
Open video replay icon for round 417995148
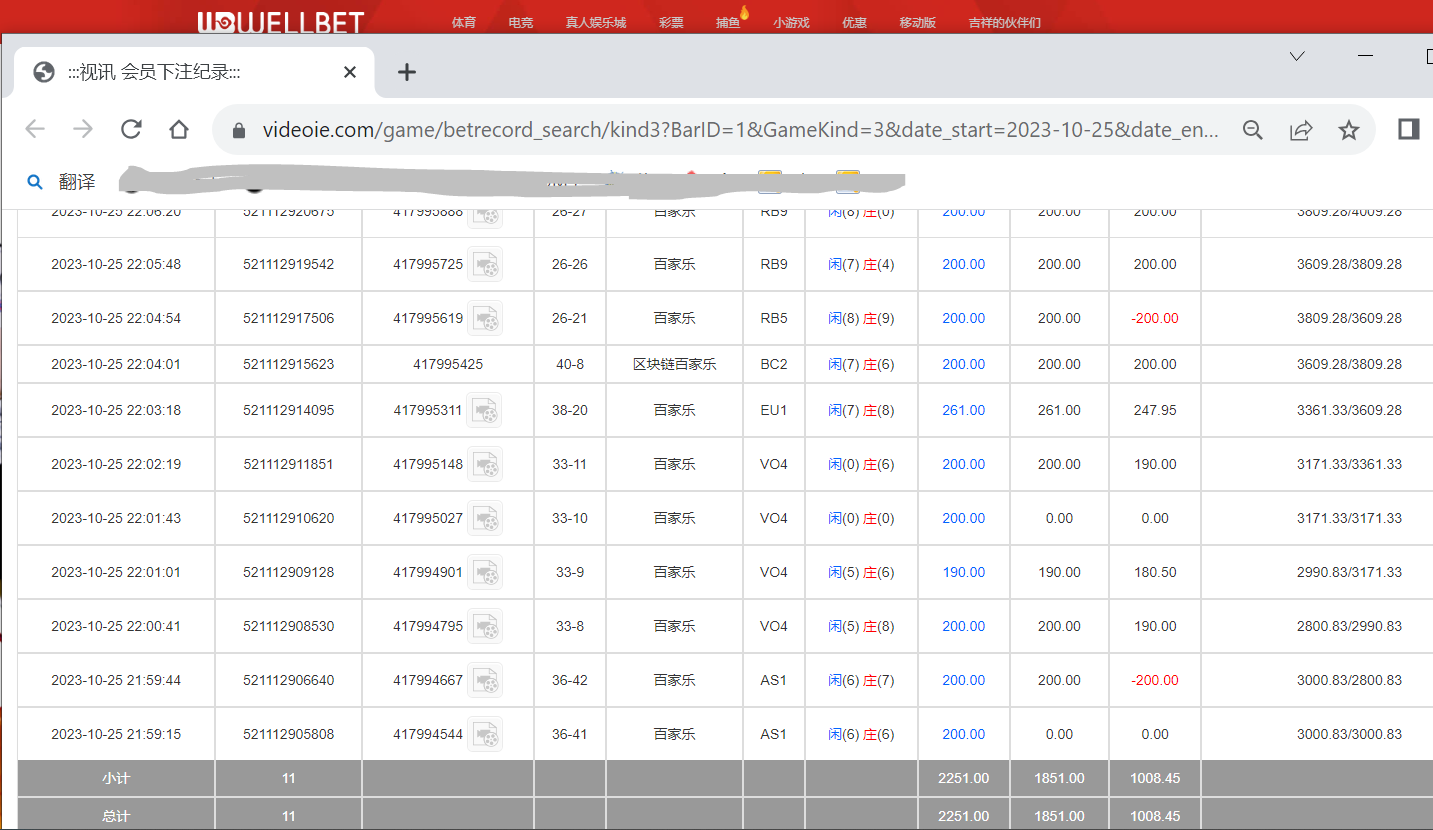[485, 464]
